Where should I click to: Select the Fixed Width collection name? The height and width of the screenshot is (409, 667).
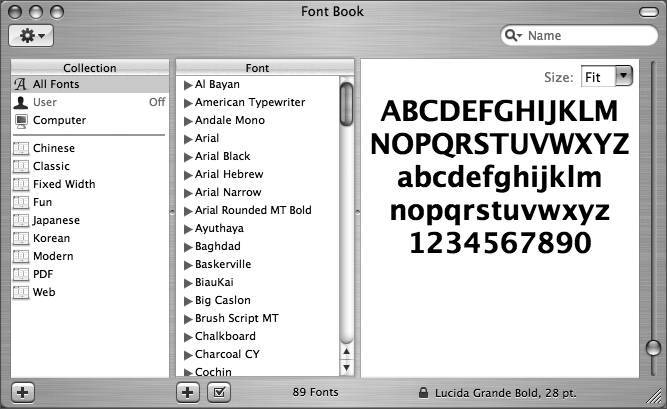tap(64, 184)
